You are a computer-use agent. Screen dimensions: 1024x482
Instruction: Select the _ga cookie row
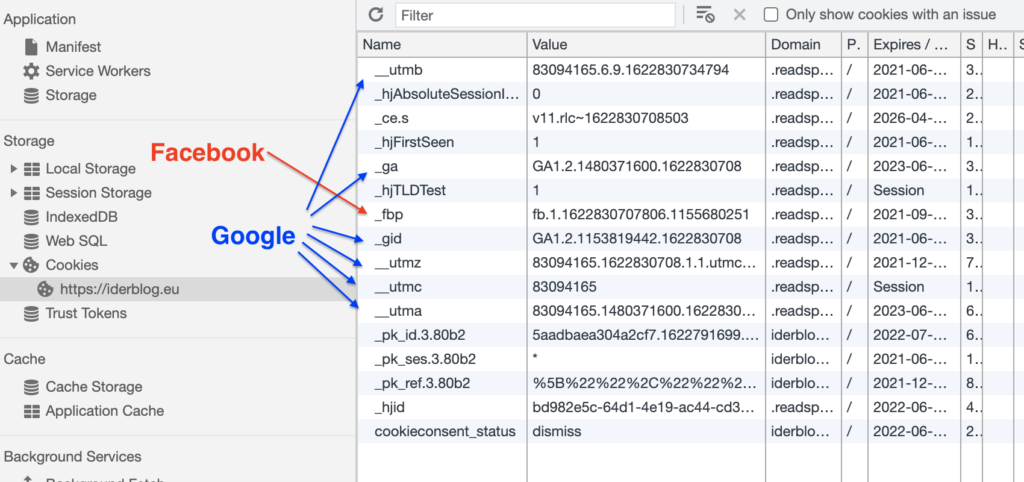coord(690,167)
